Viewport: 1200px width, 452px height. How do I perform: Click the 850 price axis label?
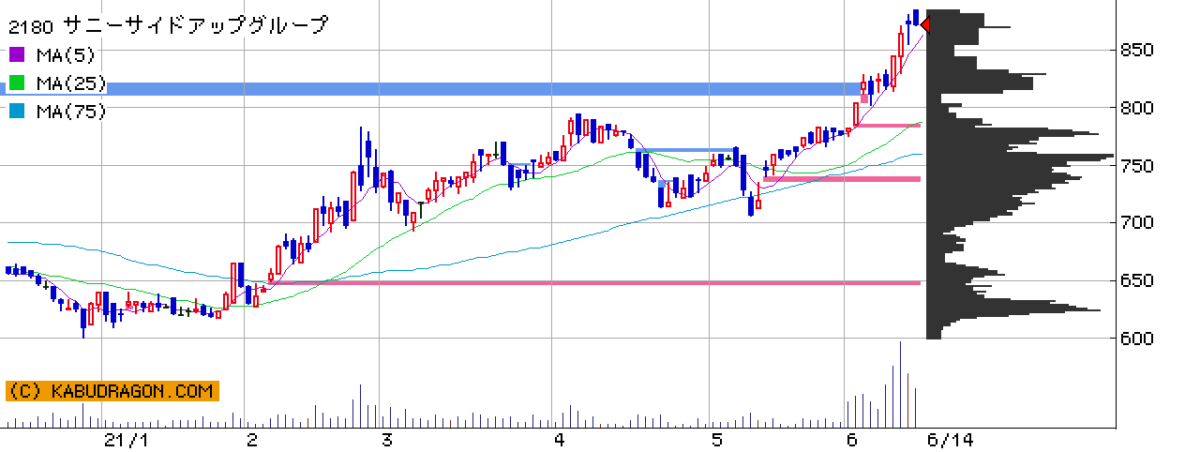pos(1138,50)
